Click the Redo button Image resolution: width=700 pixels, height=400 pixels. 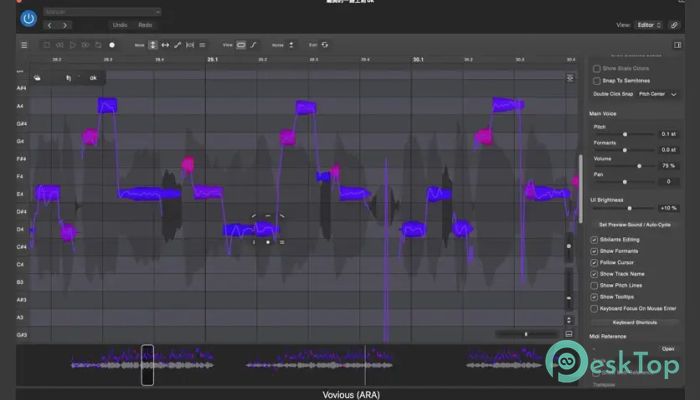pyautogui.click(x=145, y=25)
